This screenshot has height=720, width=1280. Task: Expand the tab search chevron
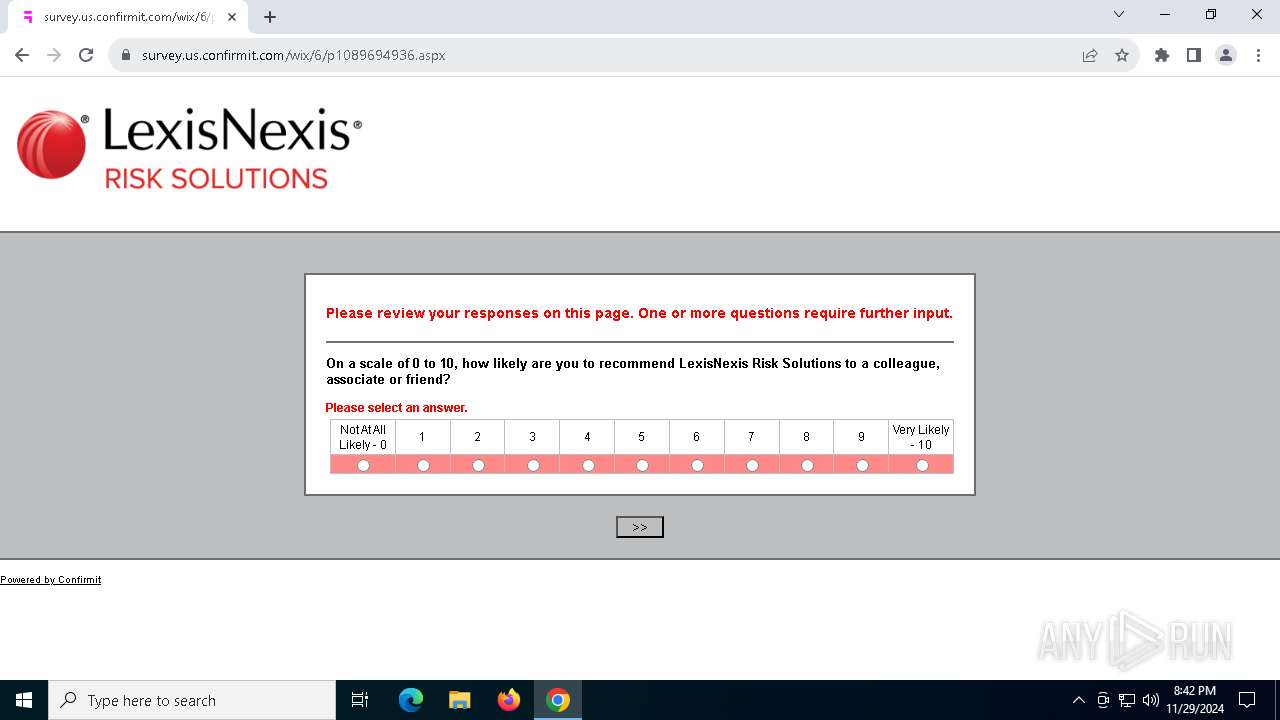[1119, 15]
